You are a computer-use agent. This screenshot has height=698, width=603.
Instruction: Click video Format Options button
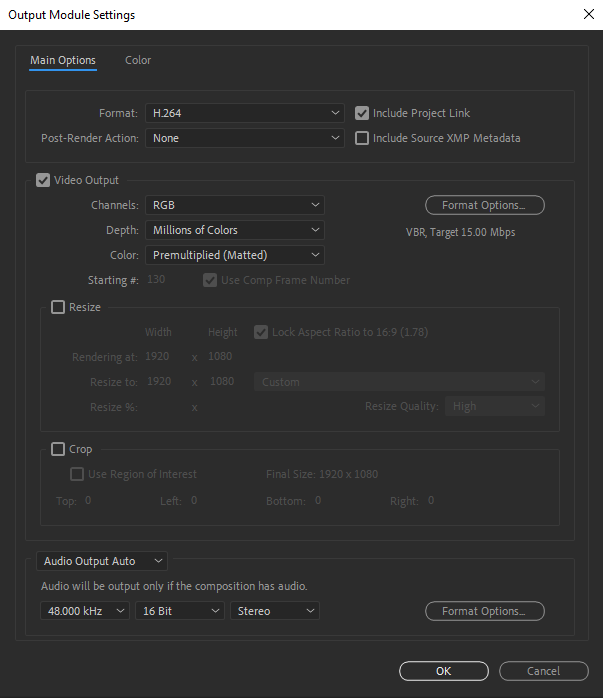pyautogui.click(x=485, y=205)
